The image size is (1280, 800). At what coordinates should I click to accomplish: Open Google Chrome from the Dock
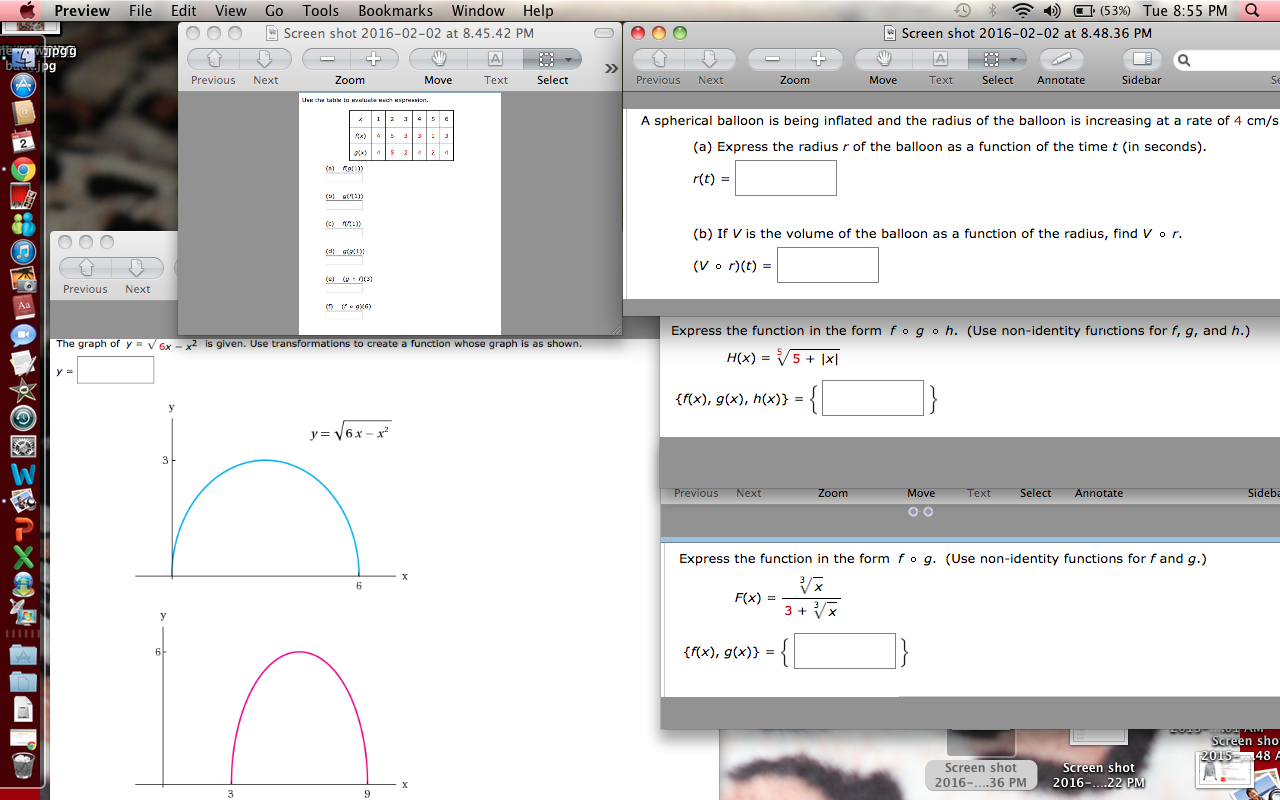(x=23, y=170)
